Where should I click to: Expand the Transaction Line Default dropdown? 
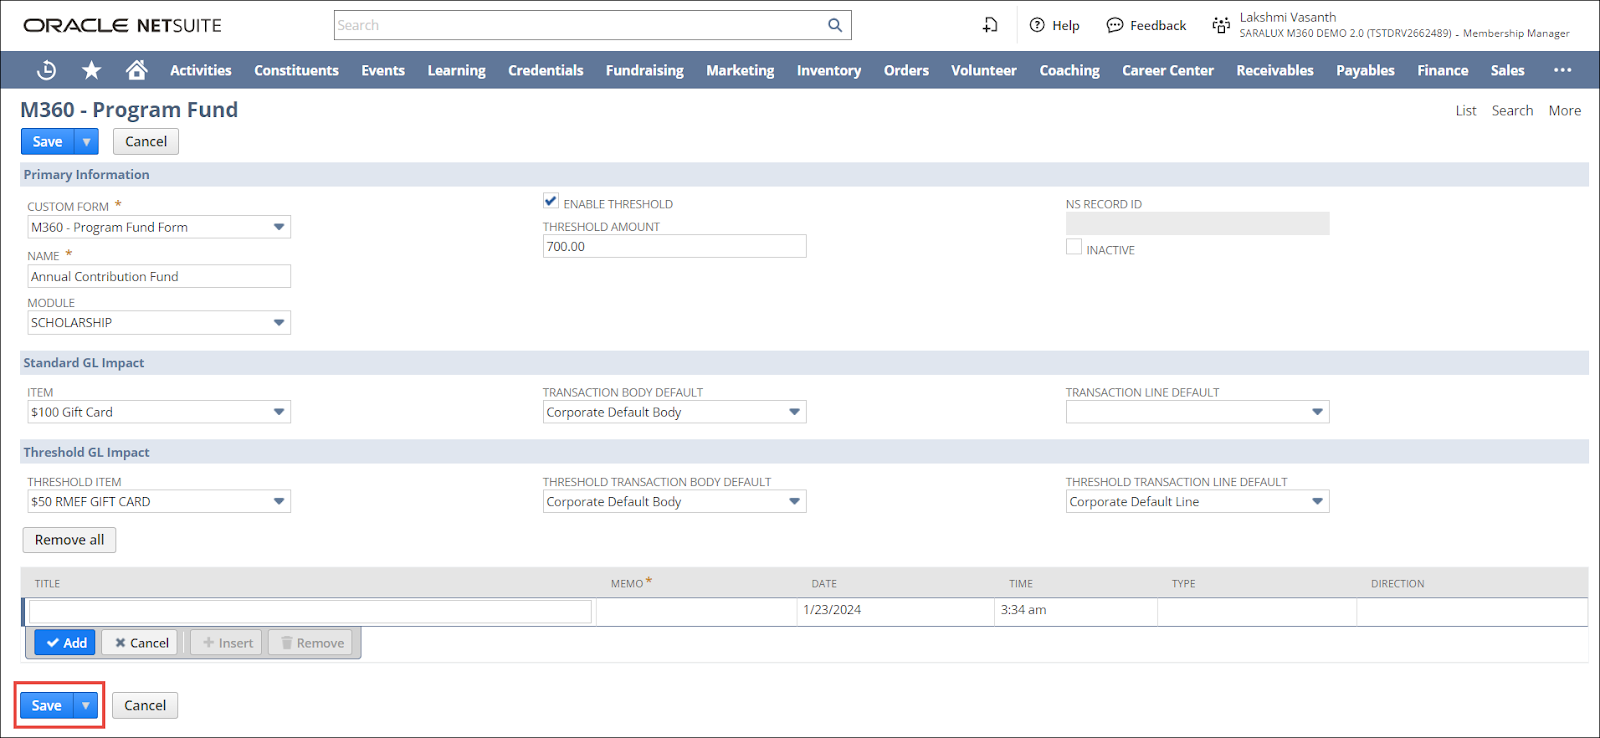1317,412
